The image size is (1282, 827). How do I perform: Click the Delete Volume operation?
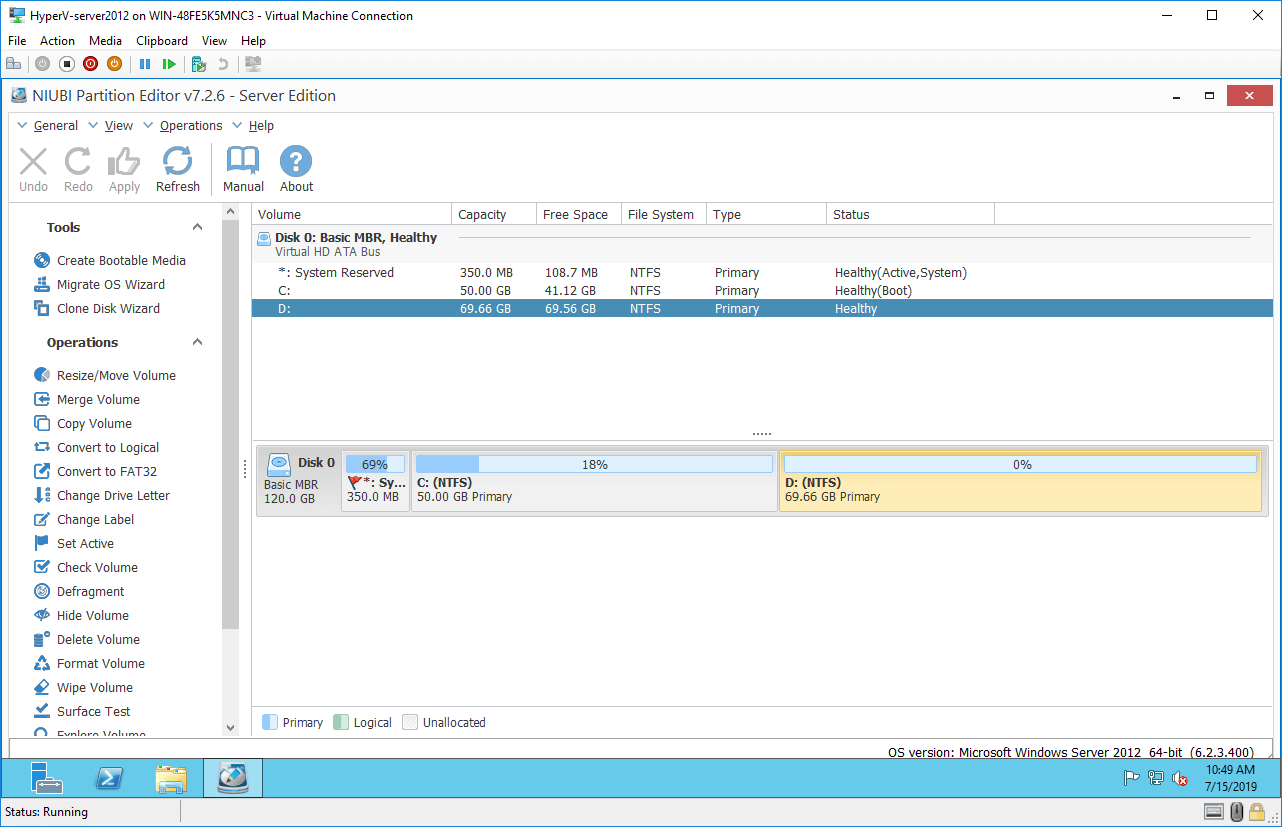98,639
